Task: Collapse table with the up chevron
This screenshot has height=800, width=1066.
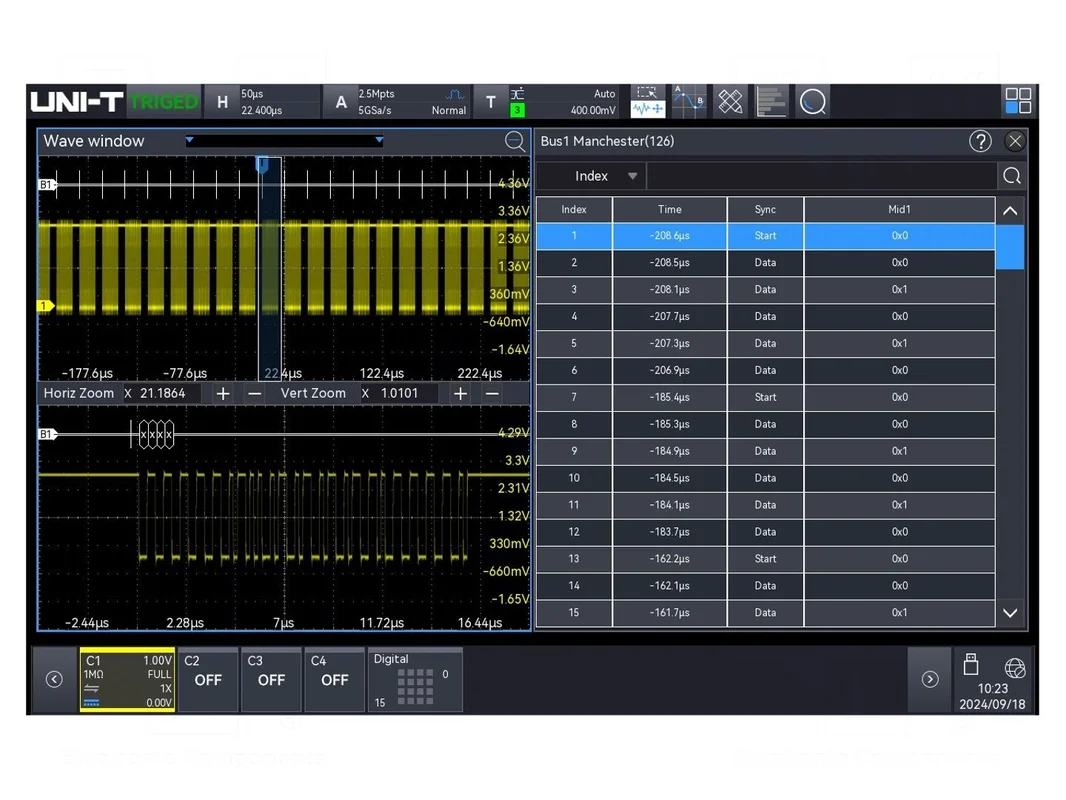Action: pos(1010,211)
